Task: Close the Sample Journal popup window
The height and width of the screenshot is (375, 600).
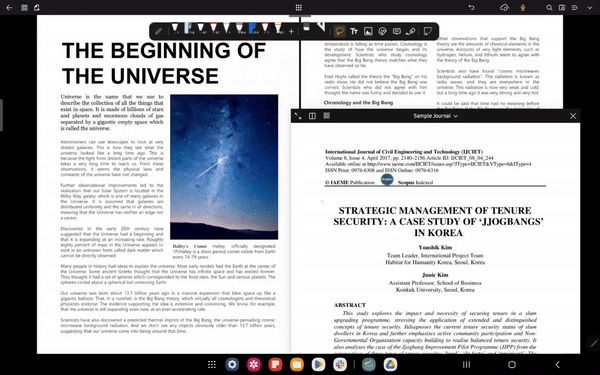Action: 573,116
